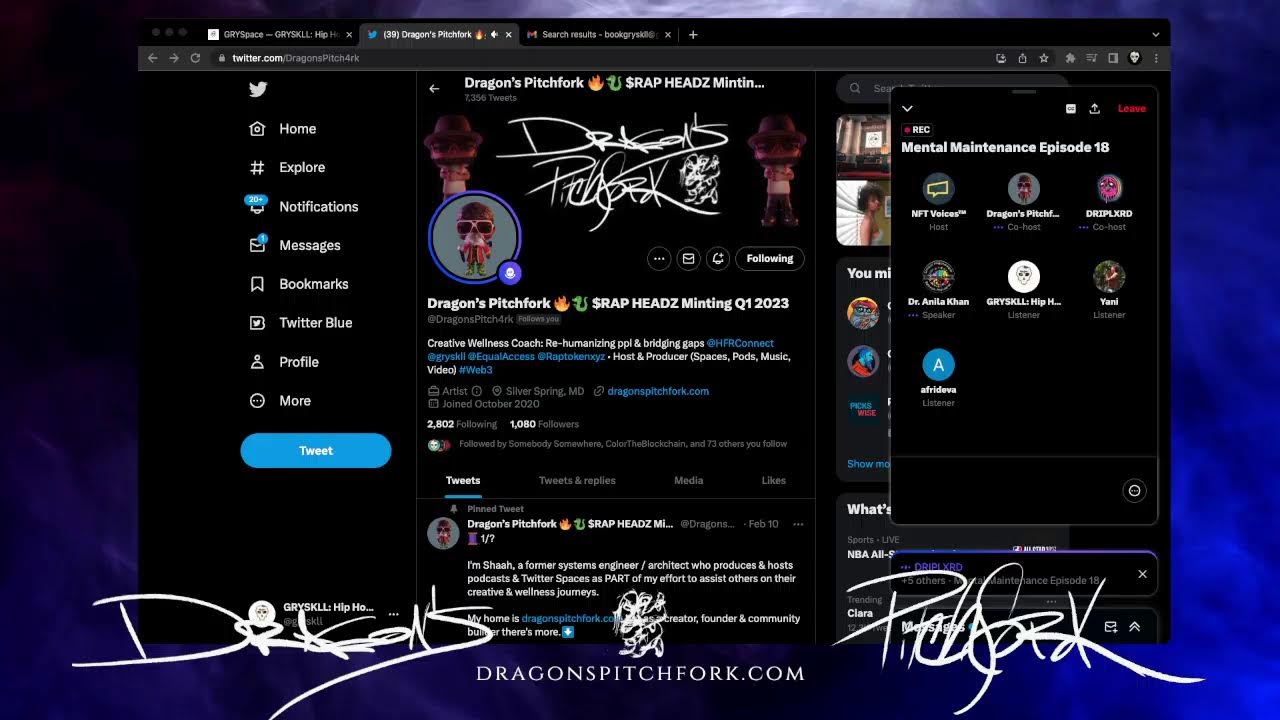This screenshot has width=1280, height=720.
Task: Switch to the Gmail Search results tab
Action: pos(598,34)
